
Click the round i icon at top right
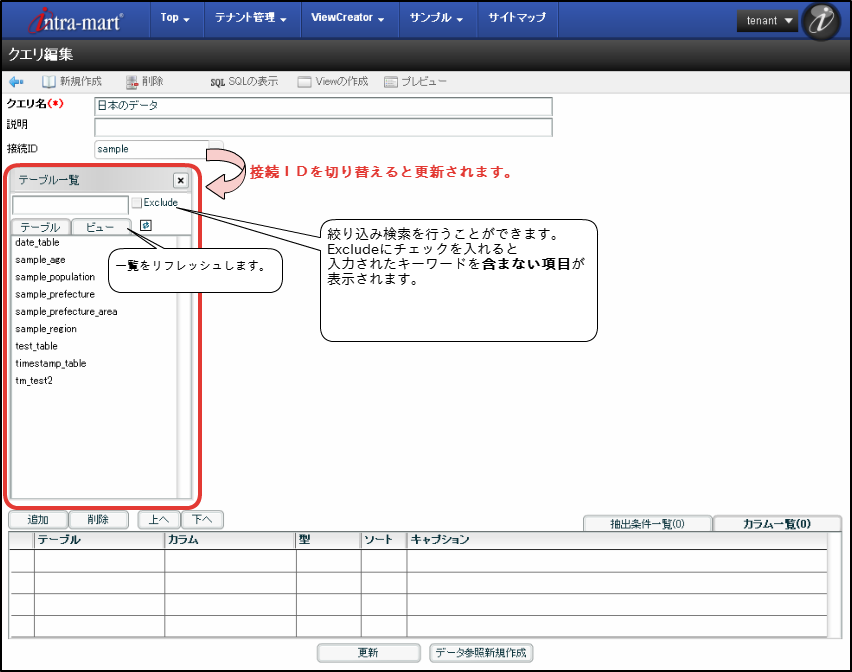(x=820, y=21)
